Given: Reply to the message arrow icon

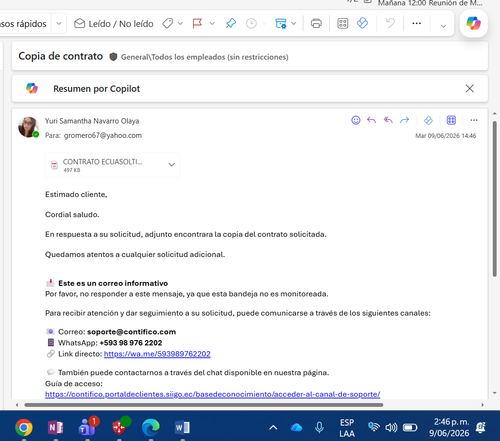Looking at the screenshot, I should (x=371, y=120).
